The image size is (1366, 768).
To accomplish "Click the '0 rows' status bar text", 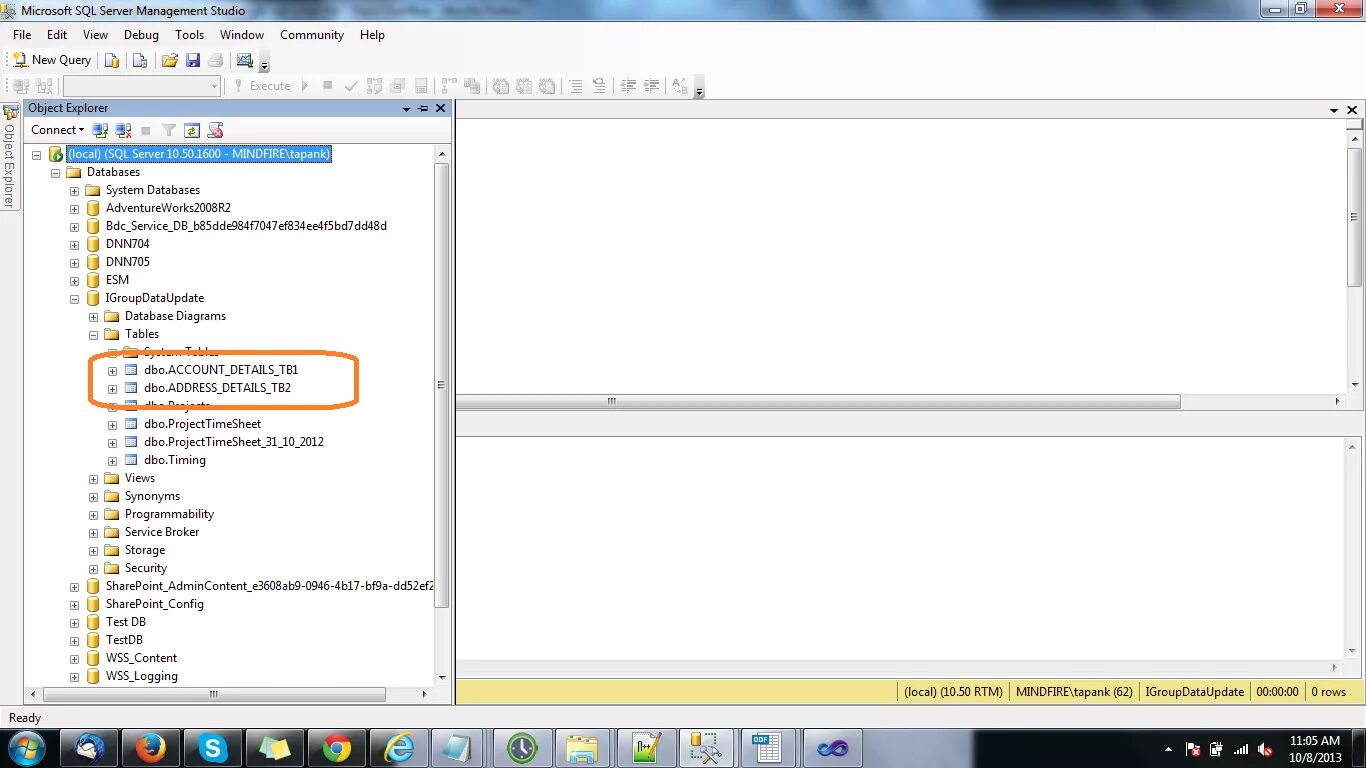I will (1329, 692).
